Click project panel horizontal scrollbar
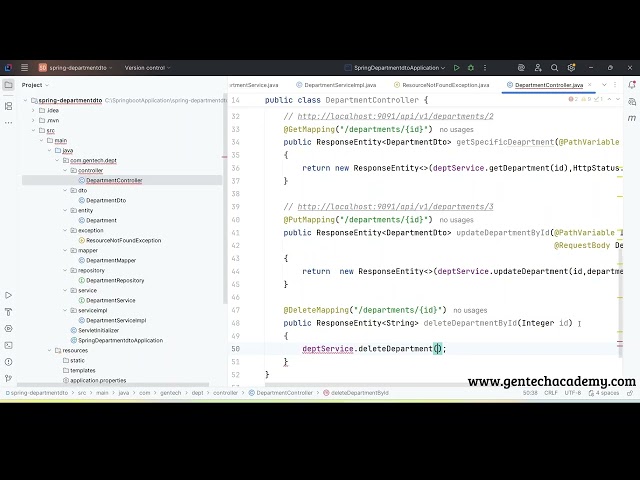Screen dimensions: 640x480 point(113,385)
